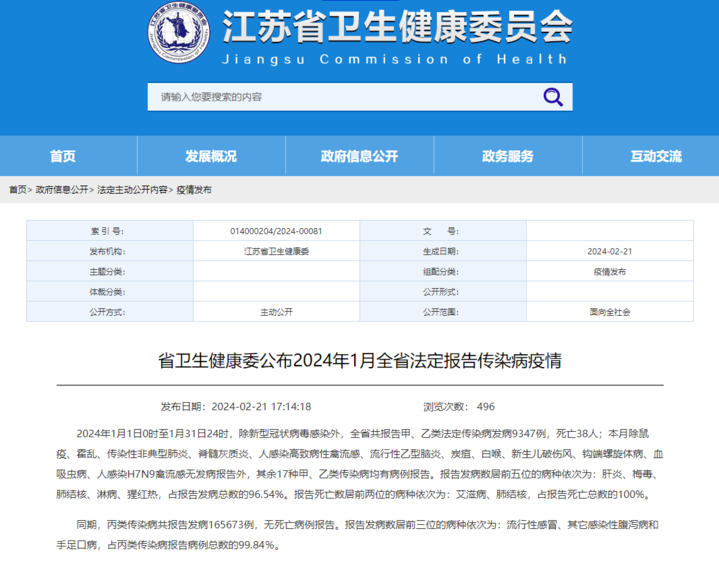Image resolution: width=719 pixels, height=562 pixels.
Task: Click the 发布机构 label cell
Action: pos(110,251)
